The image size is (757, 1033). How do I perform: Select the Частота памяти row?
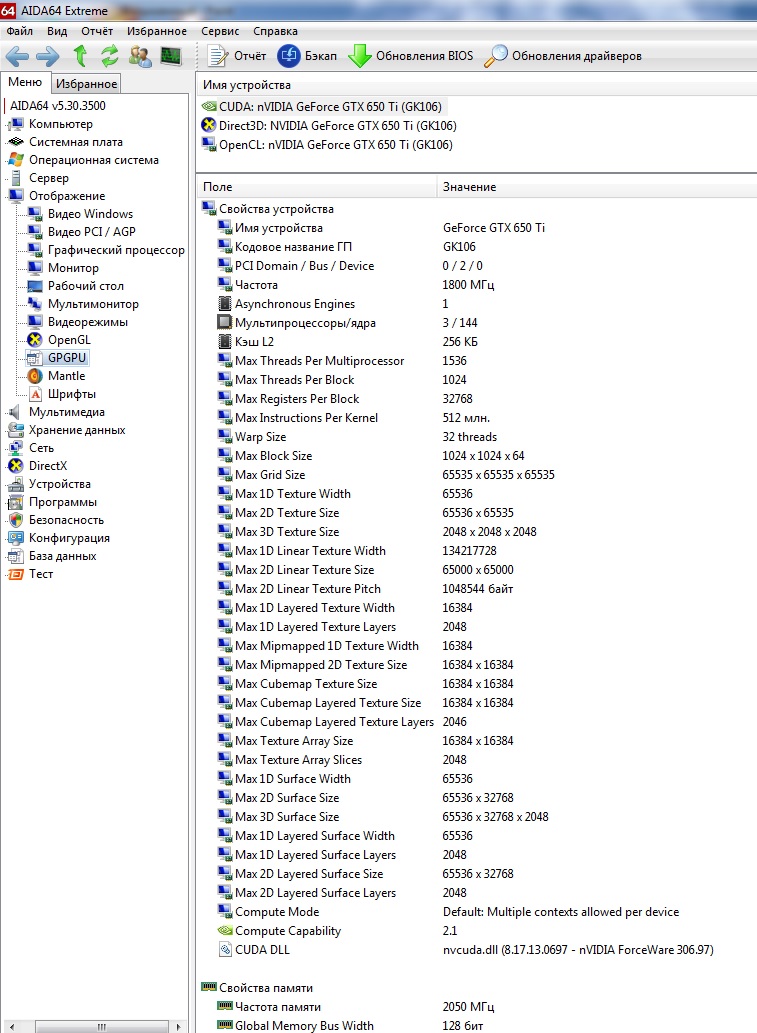pos(277,1007)
